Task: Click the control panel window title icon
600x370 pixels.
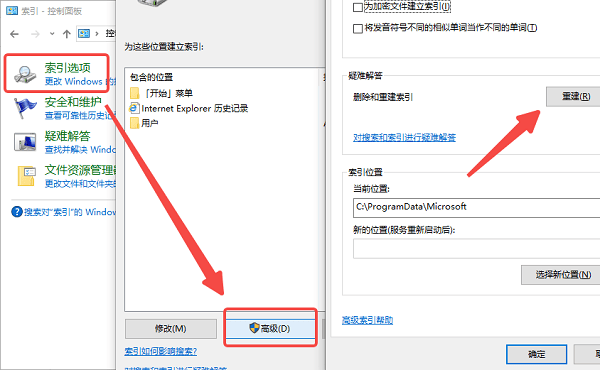Action: (x=11, y=11)
